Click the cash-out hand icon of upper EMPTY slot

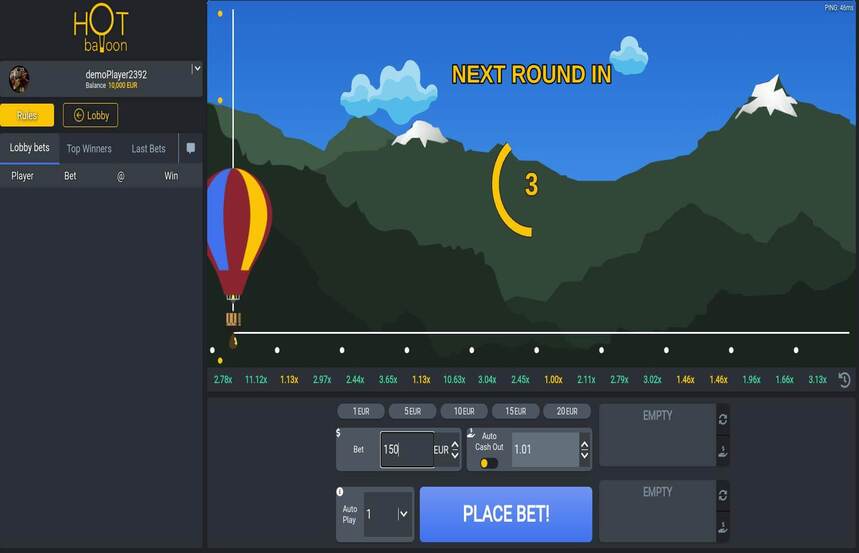pos(723,452)
